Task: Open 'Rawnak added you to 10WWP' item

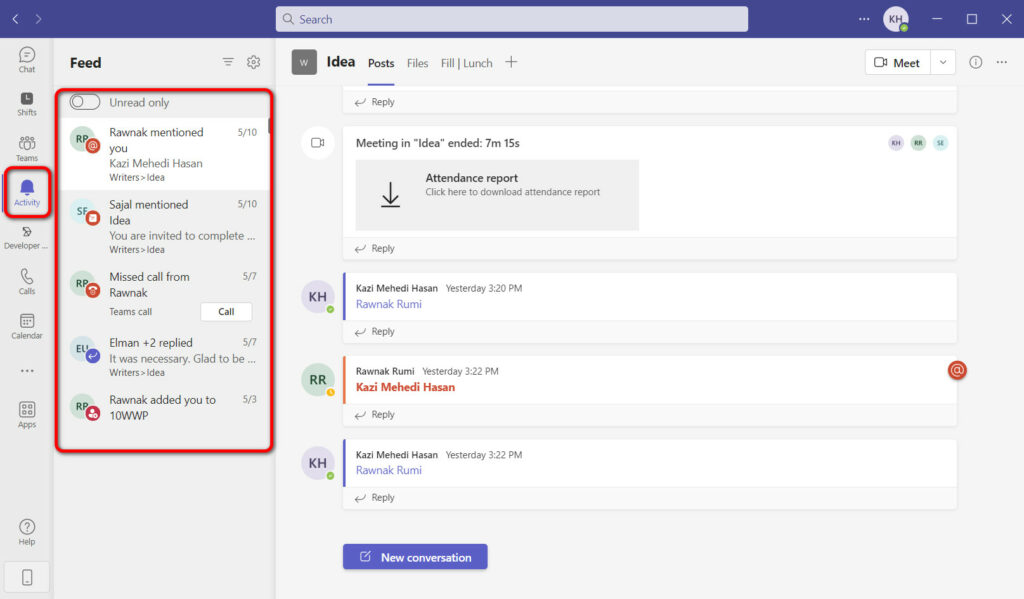Action: pos(164,407)
